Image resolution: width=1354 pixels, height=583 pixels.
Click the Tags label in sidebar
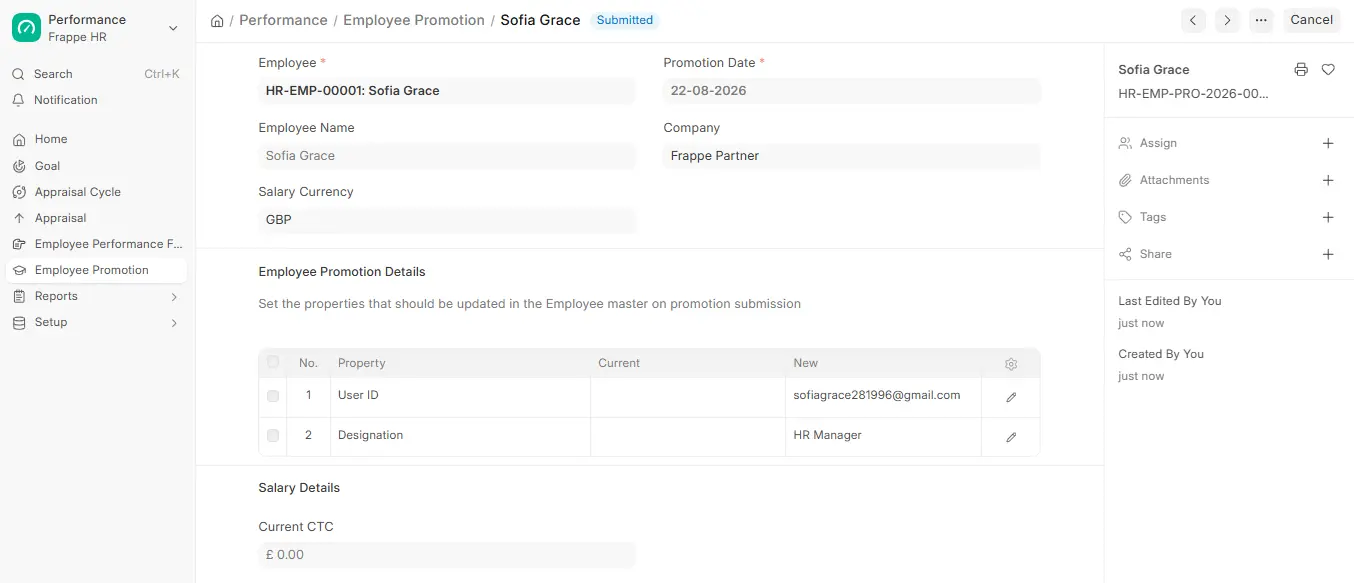(1153, 217)
